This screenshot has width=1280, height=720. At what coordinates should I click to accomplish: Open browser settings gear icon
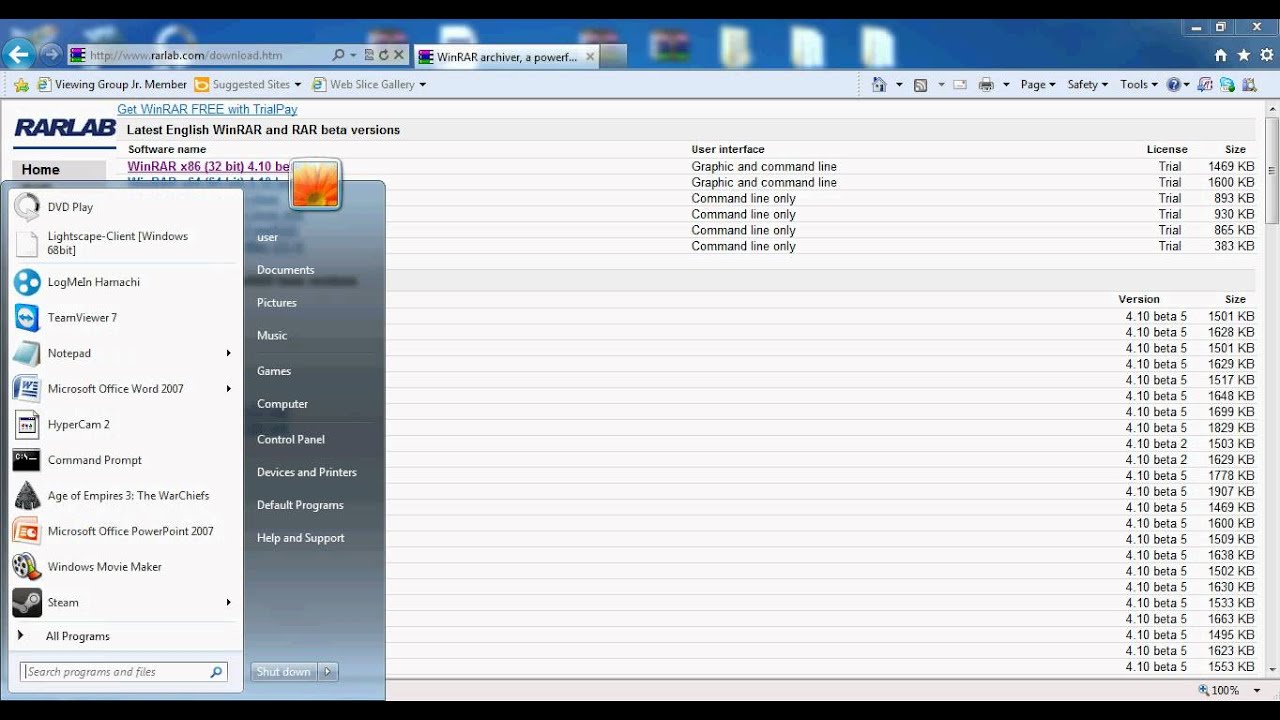pyautogui.click(x=1267, y=55)
